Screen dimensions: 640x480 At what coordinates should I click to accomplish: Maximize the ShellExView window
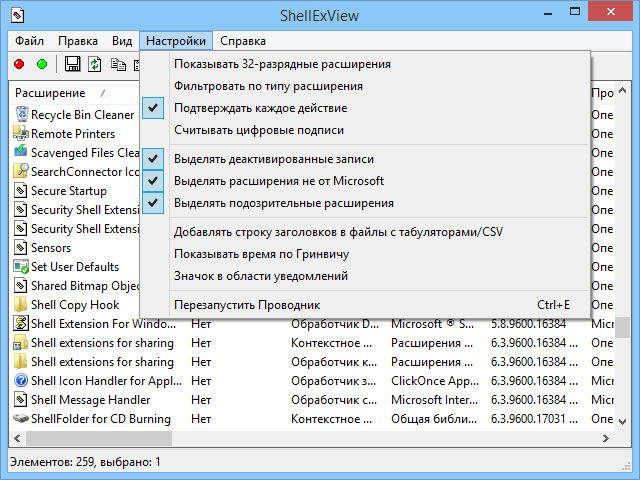tap(575, 12)
